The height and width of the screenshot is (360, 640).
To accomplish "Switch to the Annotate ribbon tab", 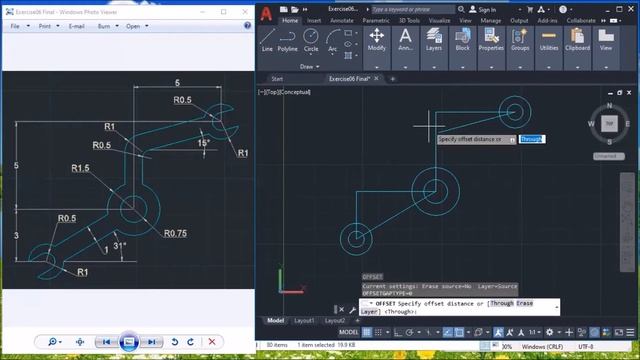I will [x=342, y=20].
